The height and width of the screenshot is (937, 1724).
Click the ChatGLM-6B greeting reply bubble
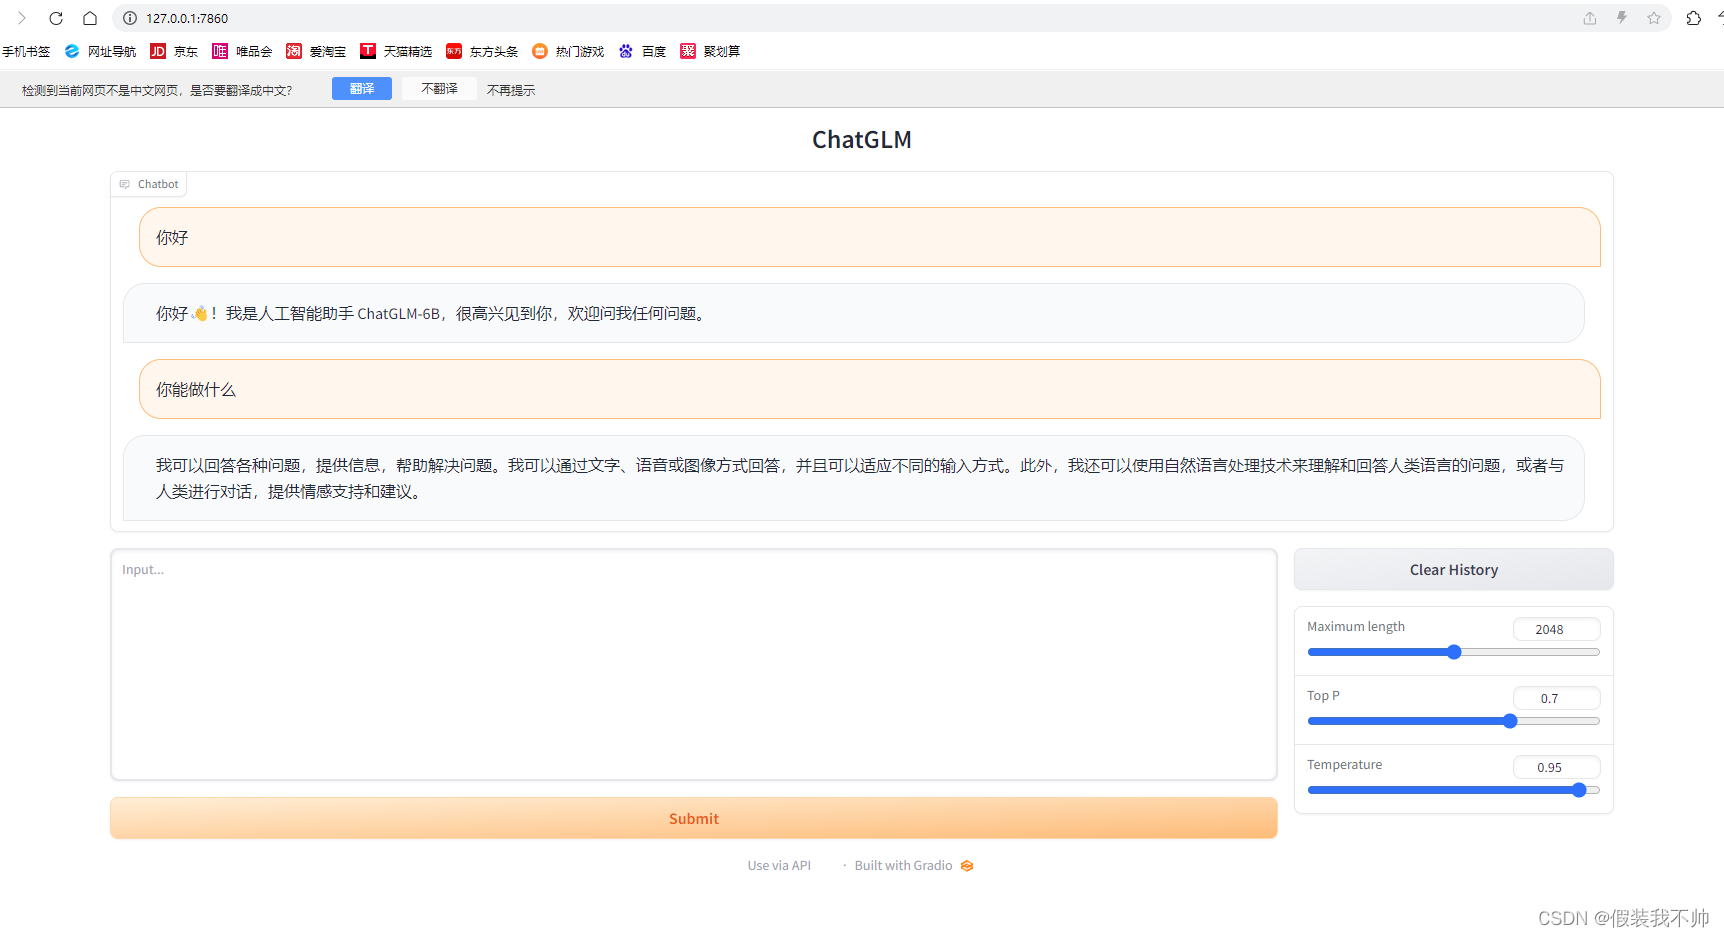853,313
